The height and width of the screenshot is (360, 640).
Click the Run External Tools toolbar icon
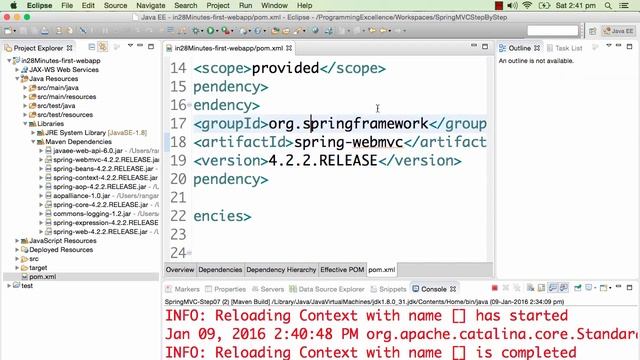[225, 31]
